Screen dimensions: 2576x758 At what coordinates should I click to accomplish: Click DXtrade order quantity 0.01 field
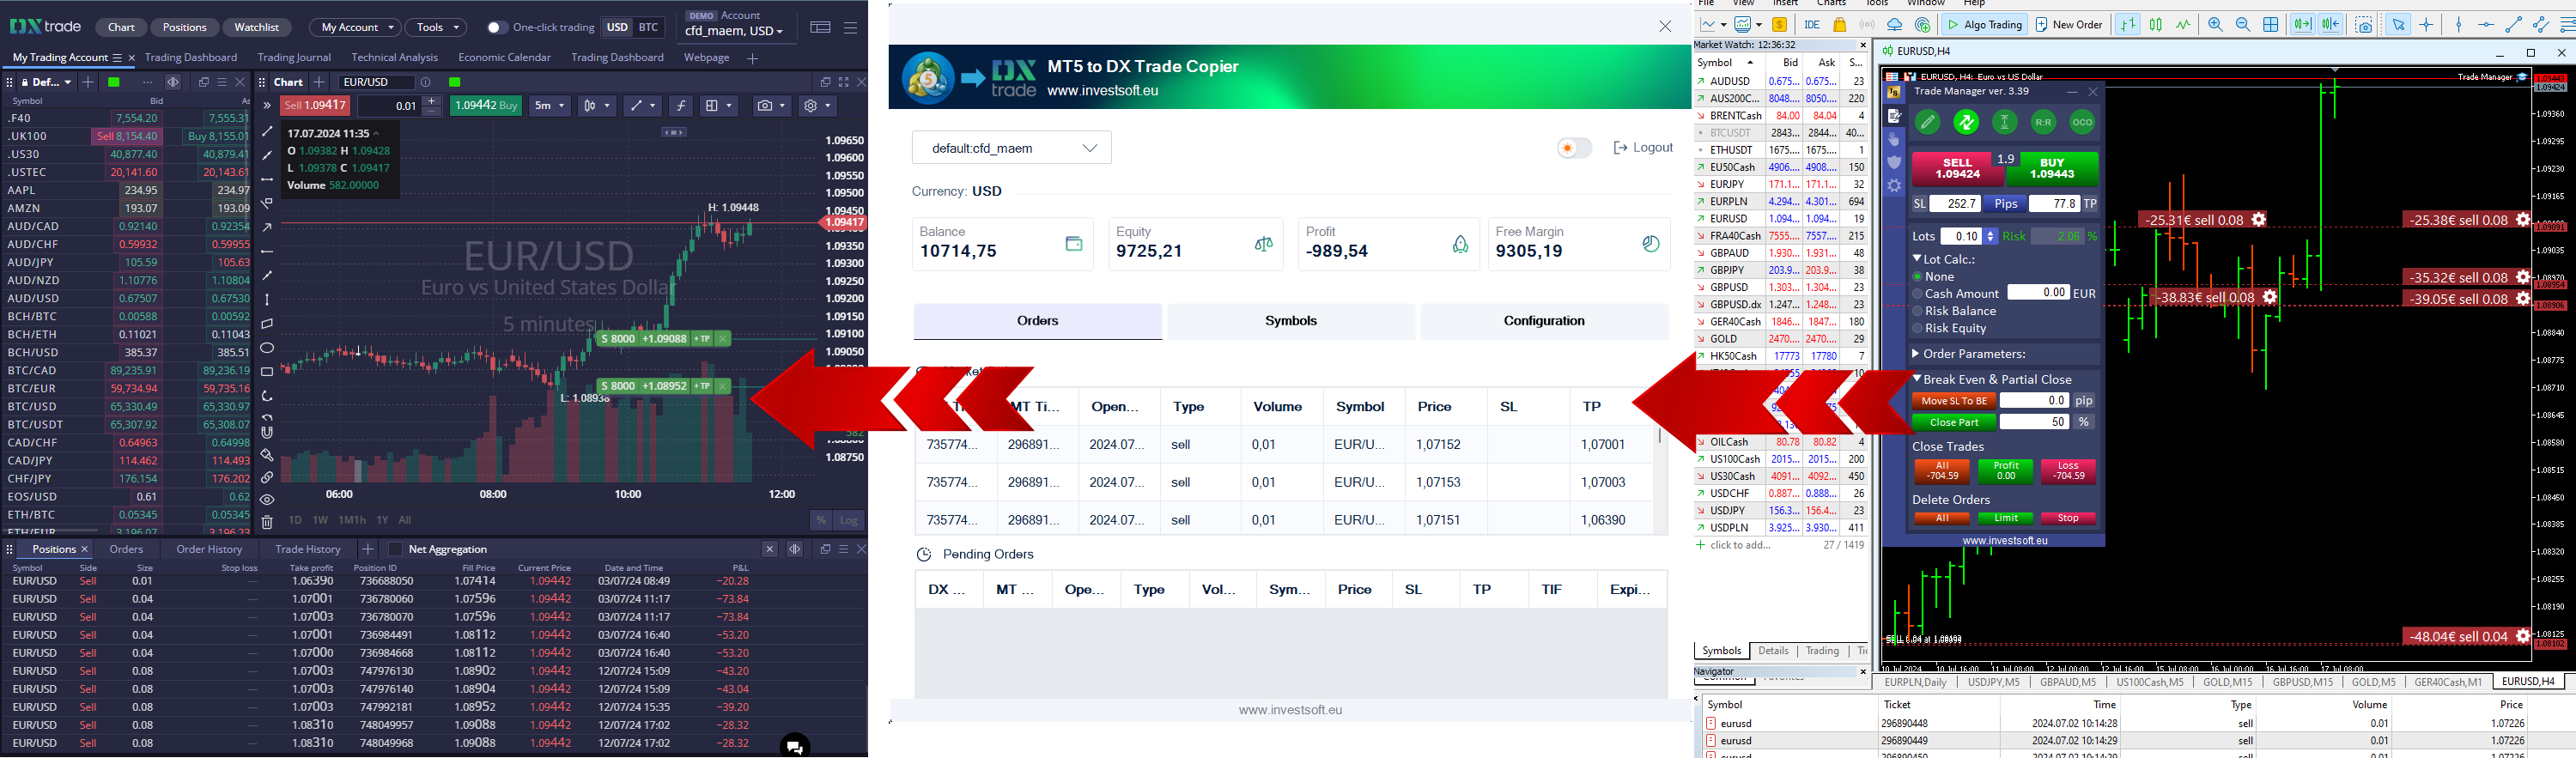pos(391,106)
